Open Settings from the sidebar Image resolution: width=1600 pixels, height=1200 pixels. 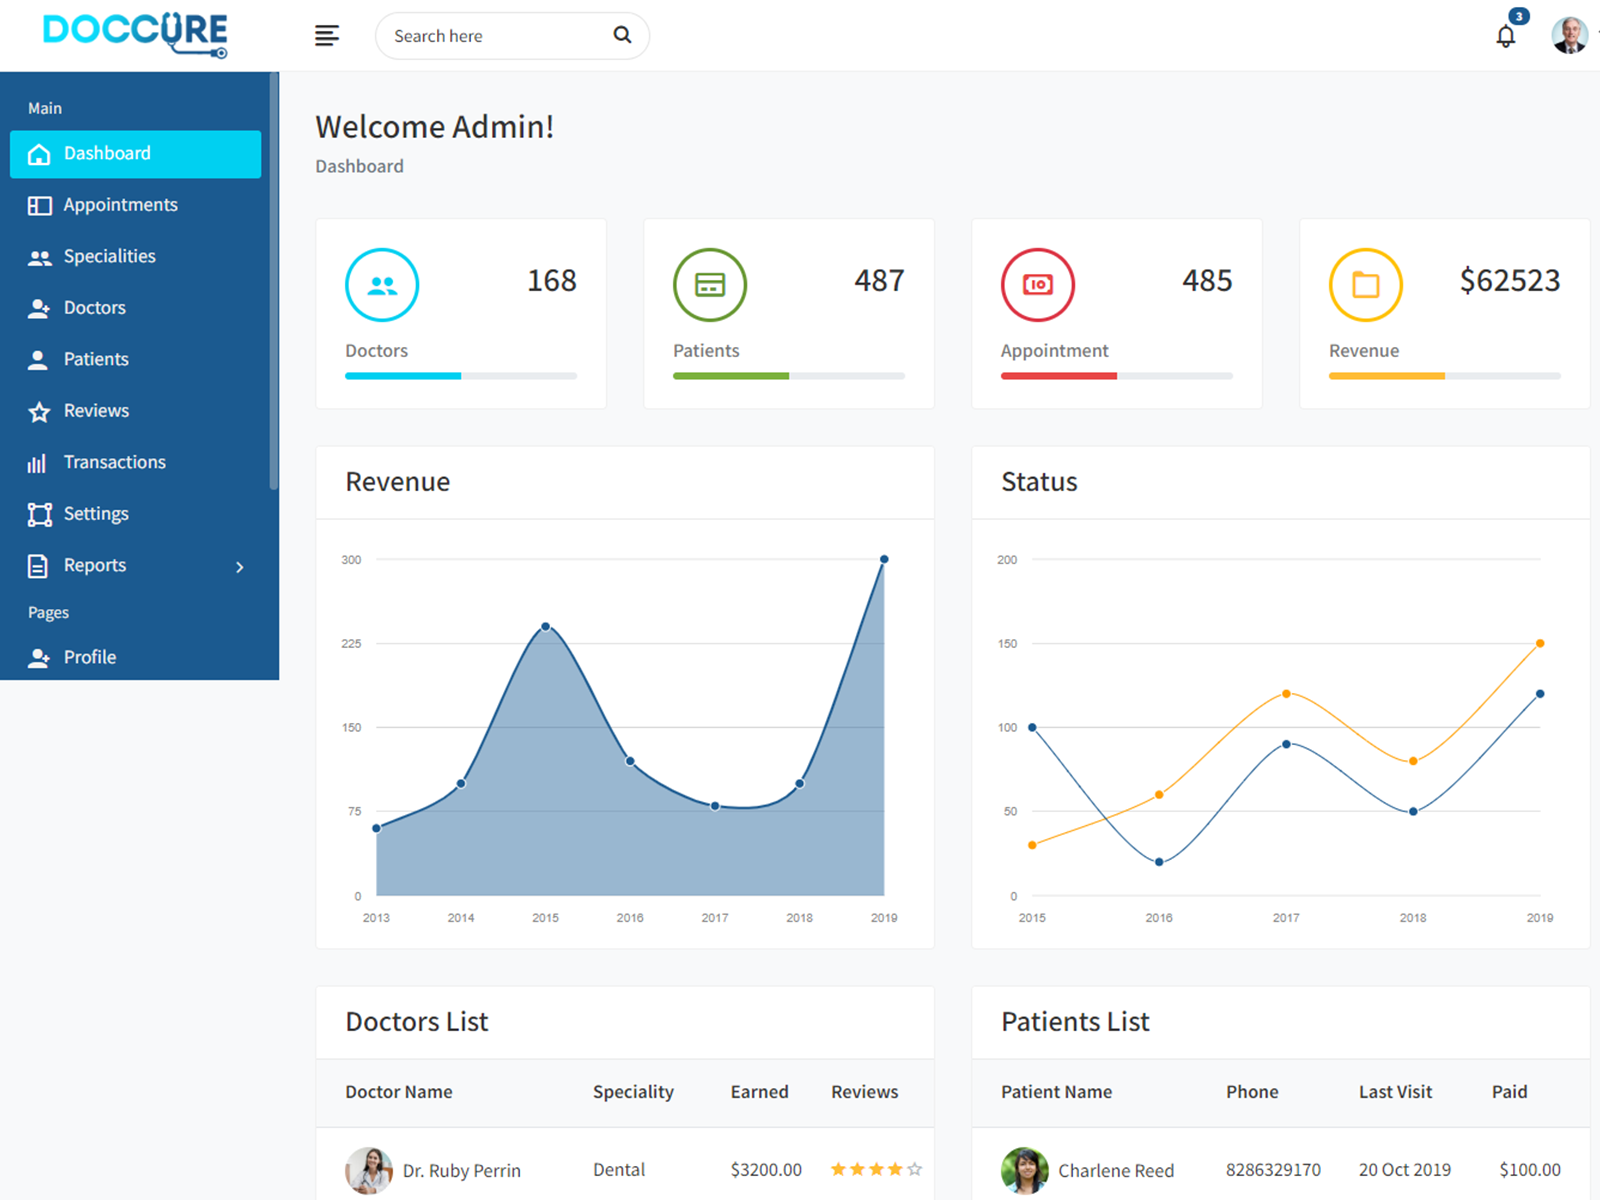point(96,513)
